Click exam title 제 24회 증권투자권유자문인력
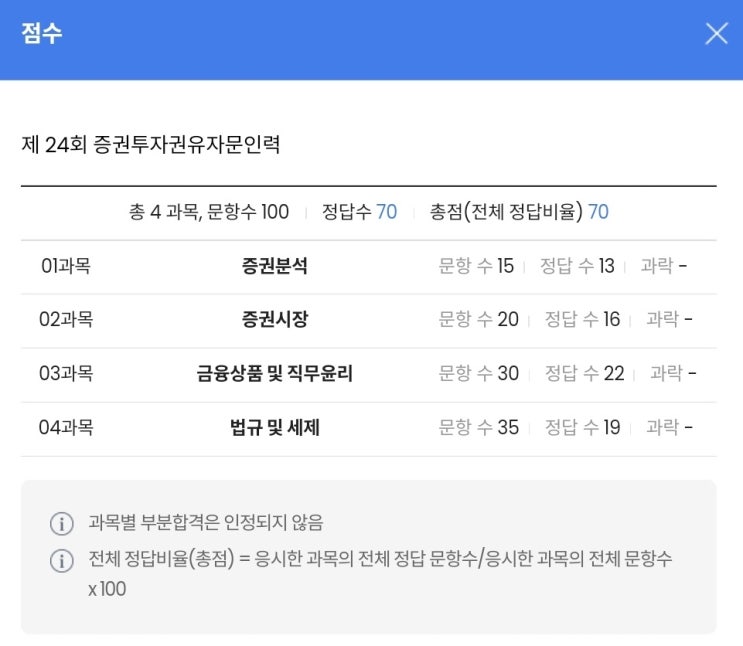The image size is (743, 646). click(151, 144)
